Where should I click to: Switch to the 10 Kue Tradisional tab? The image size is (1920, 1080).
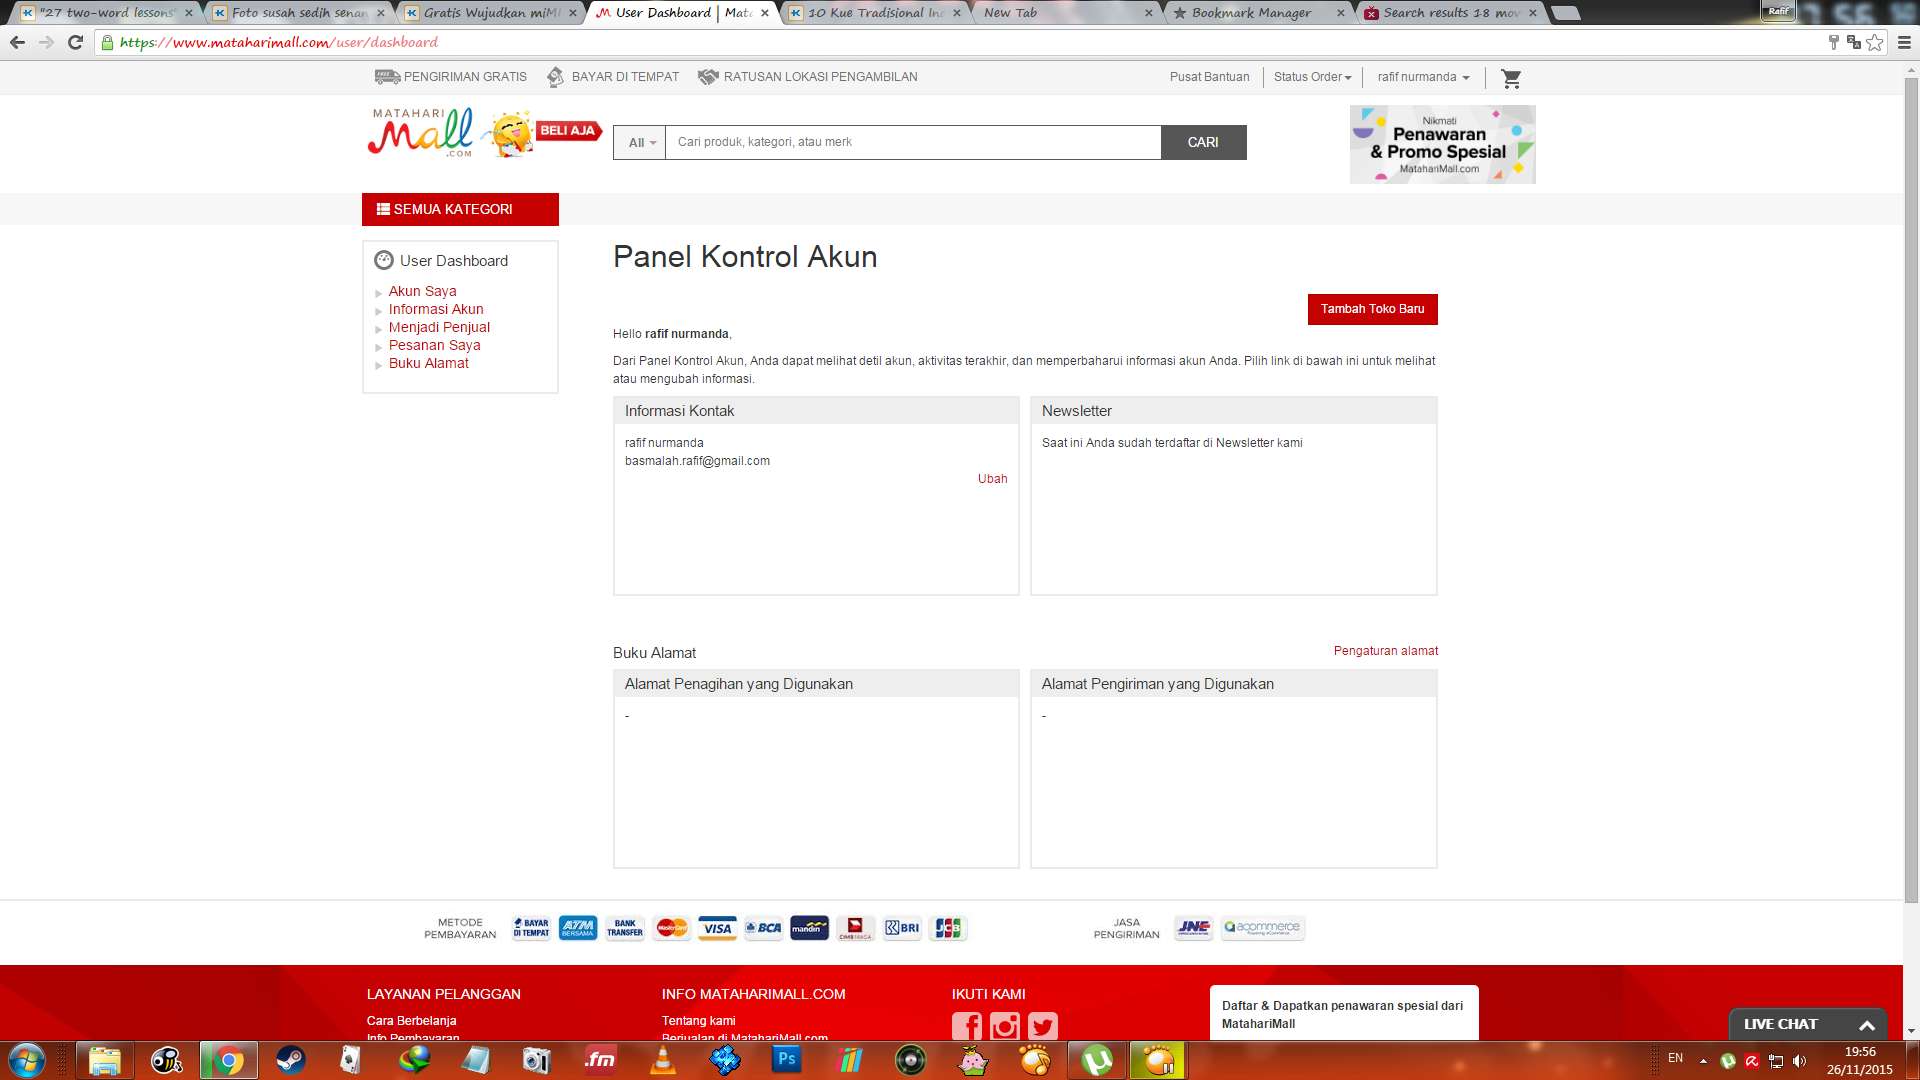[874, 13]
